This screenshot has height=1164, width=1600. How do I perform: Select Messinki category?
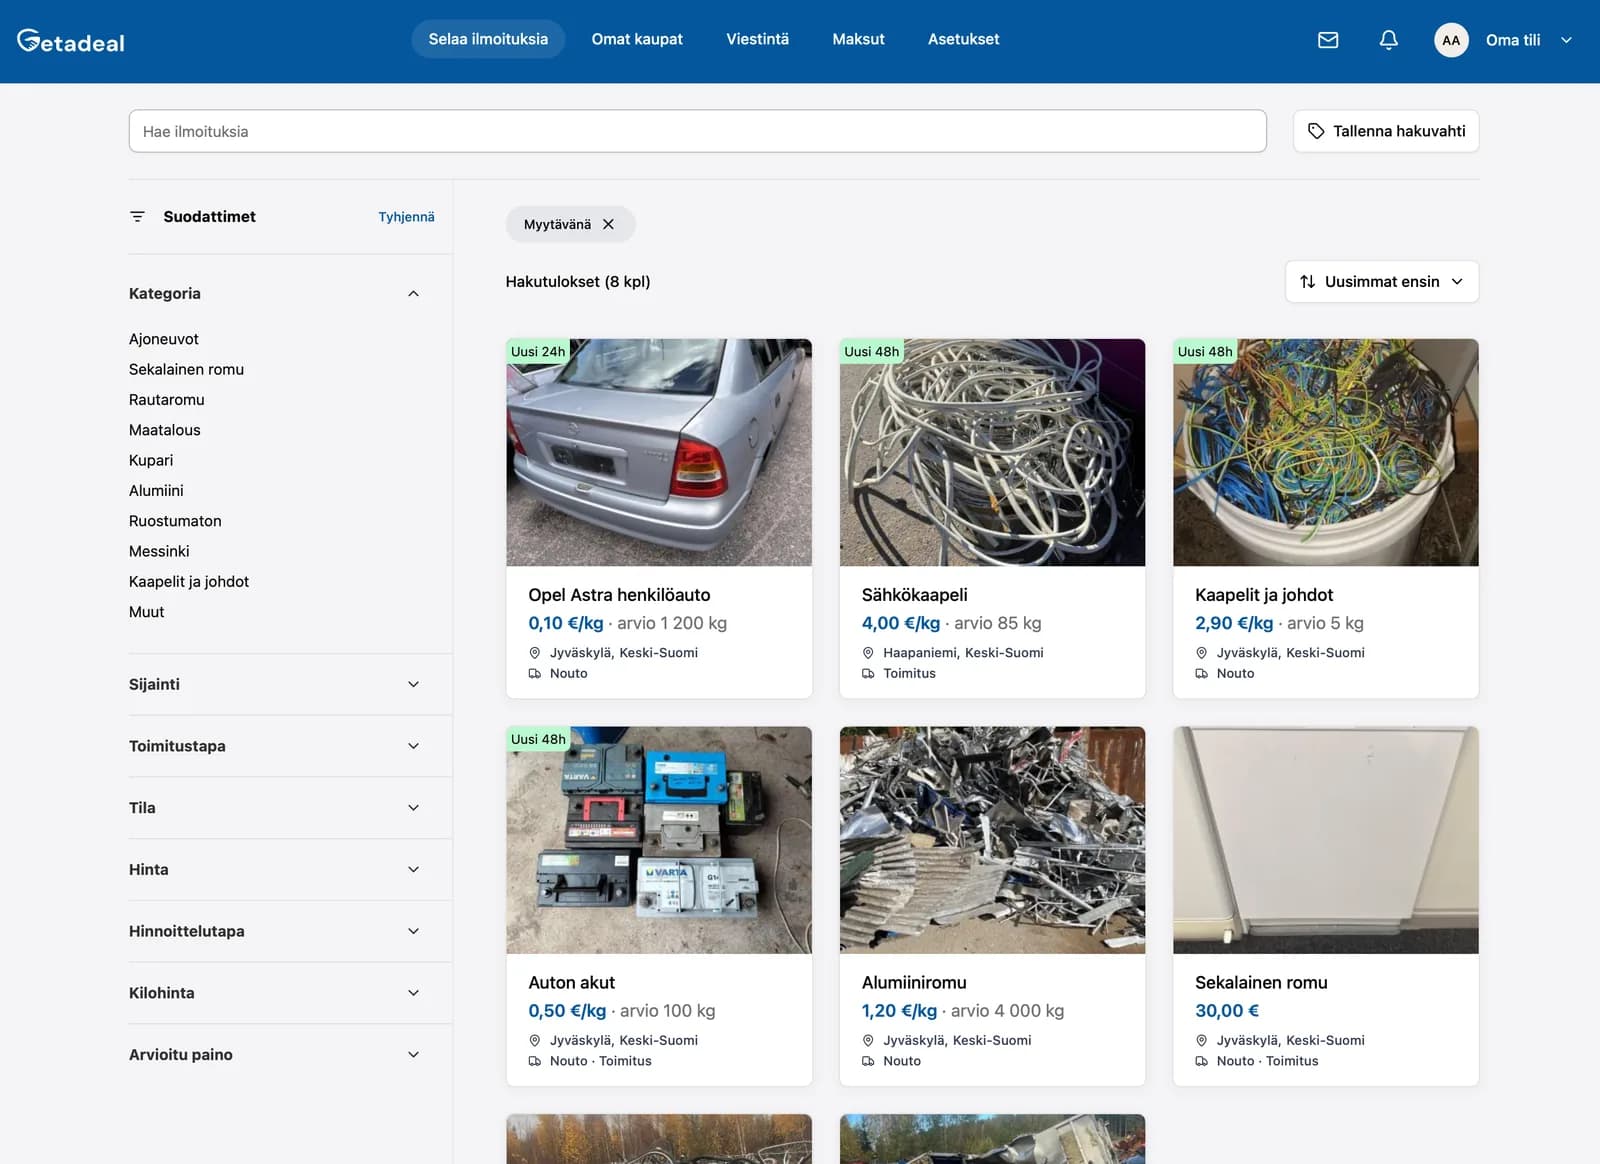(159, 551)
